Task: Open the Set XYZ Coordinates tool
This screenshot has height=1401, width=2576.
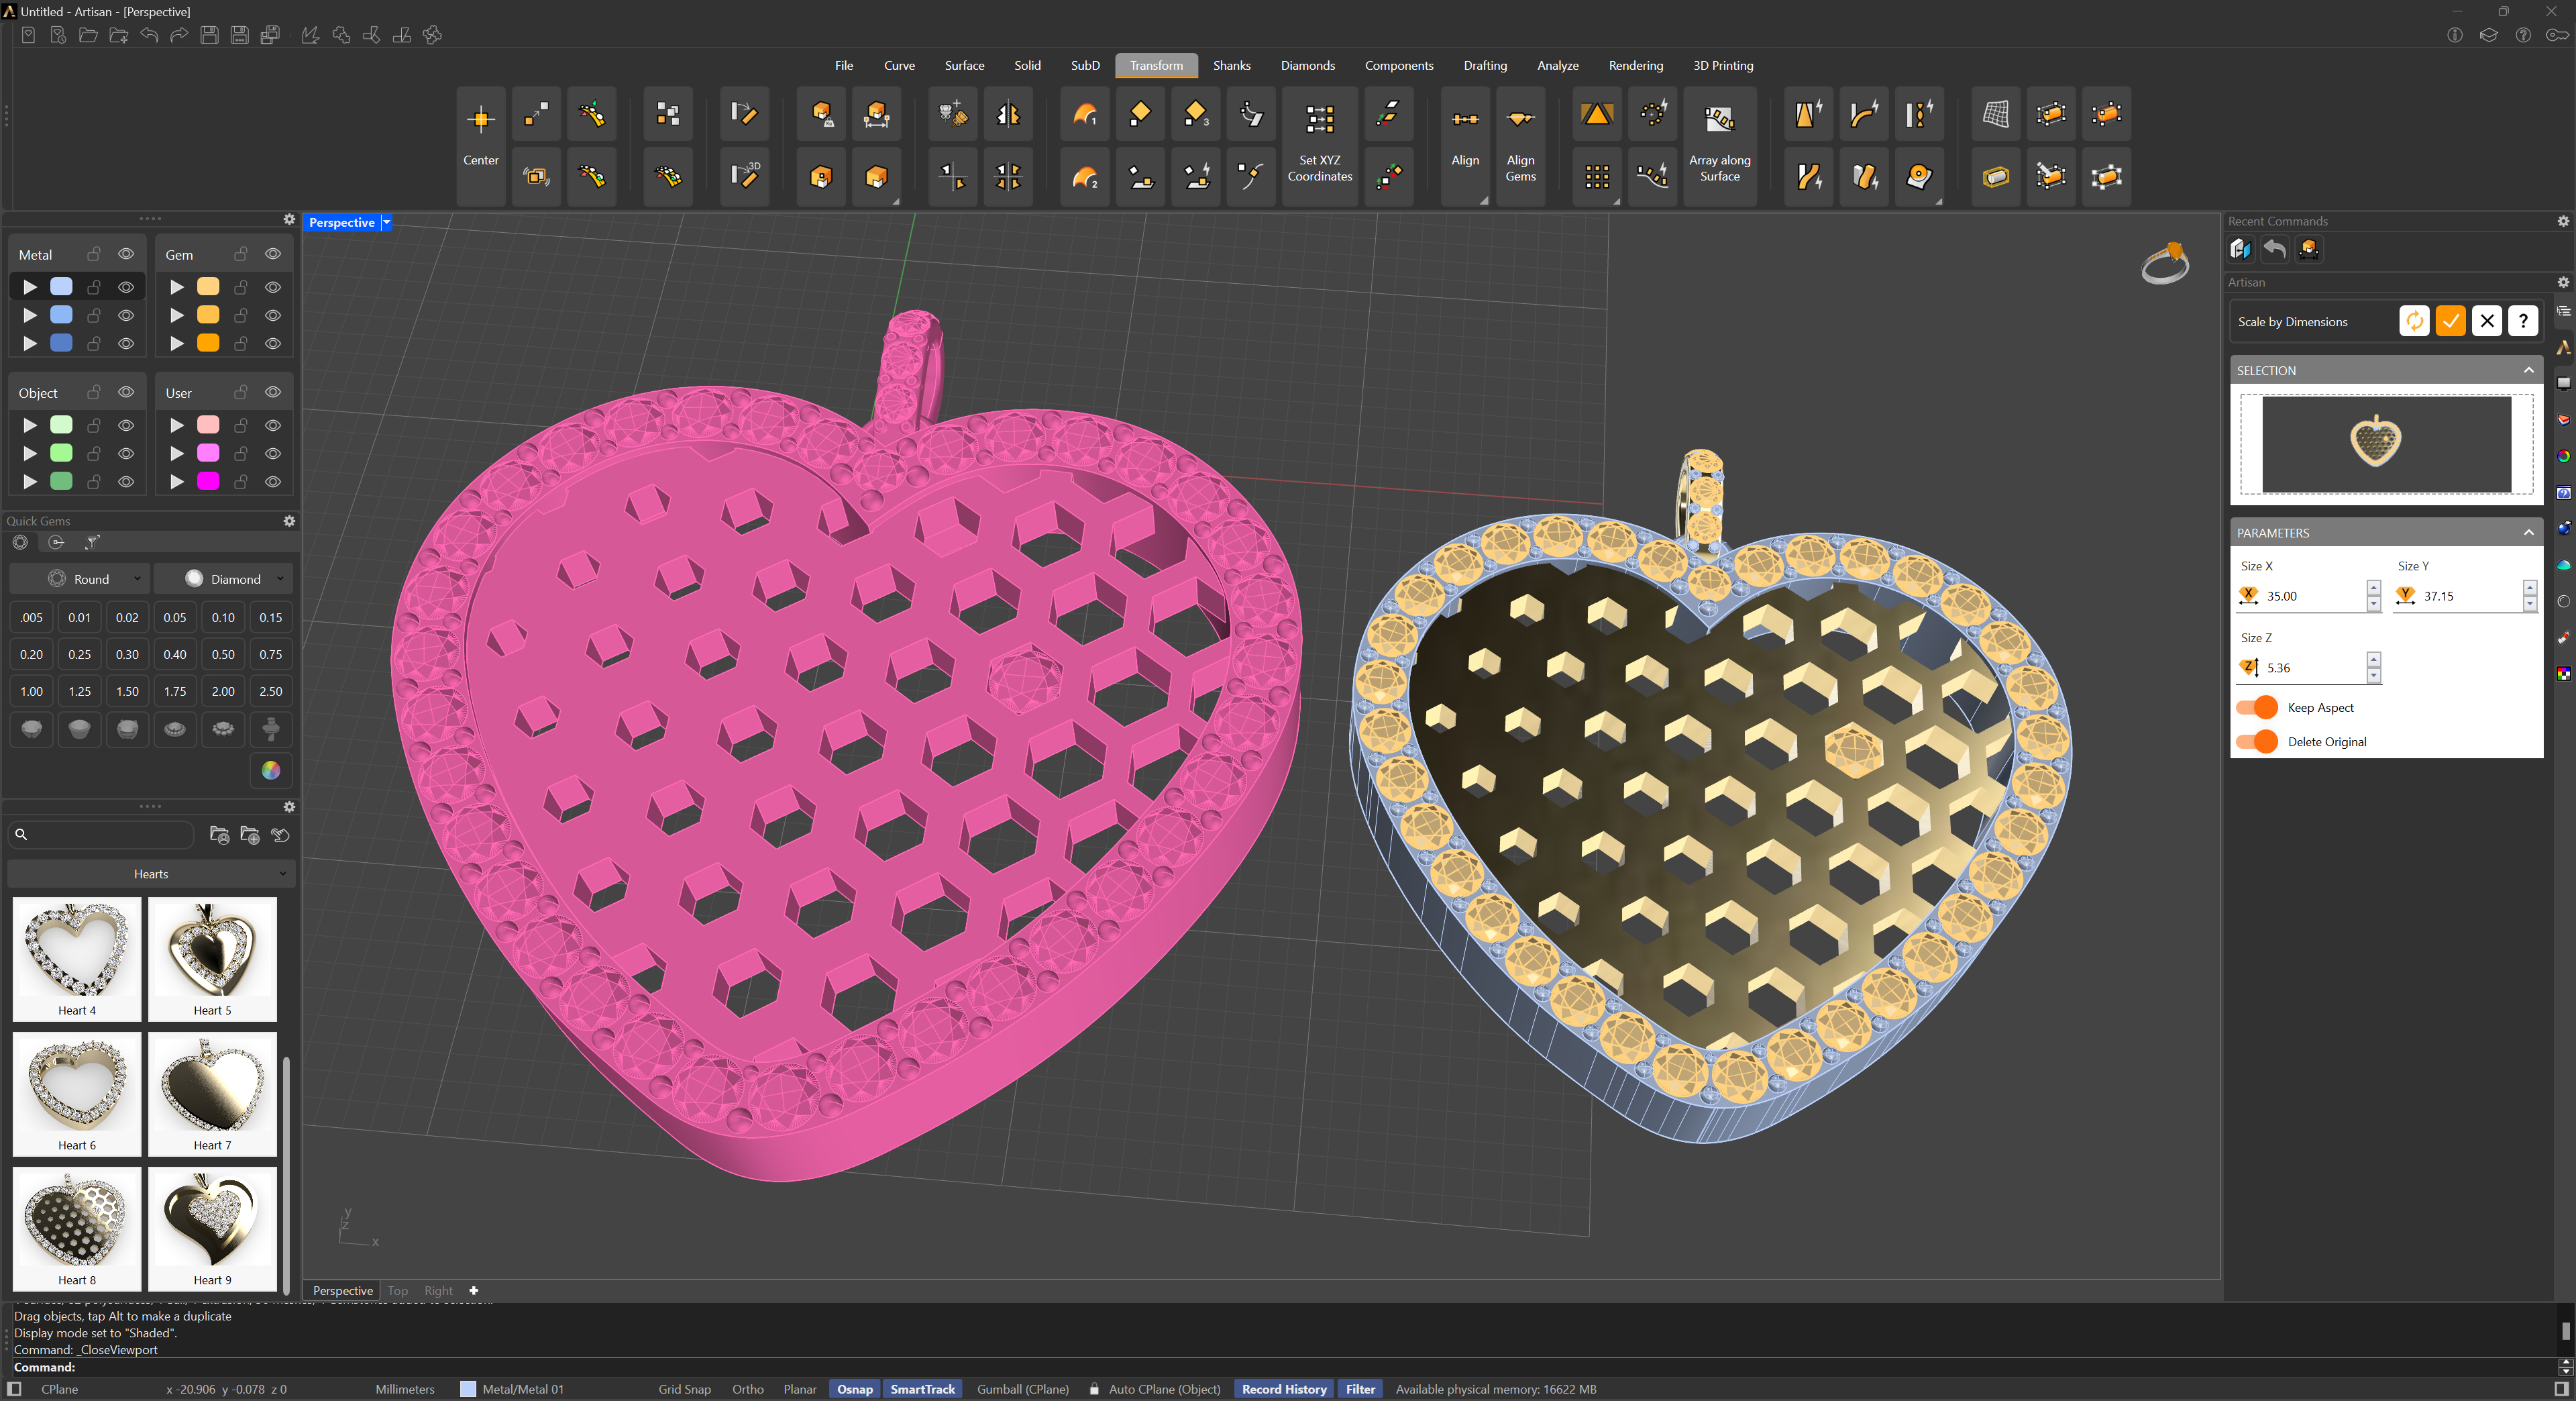Action: tap(1319, 145)
